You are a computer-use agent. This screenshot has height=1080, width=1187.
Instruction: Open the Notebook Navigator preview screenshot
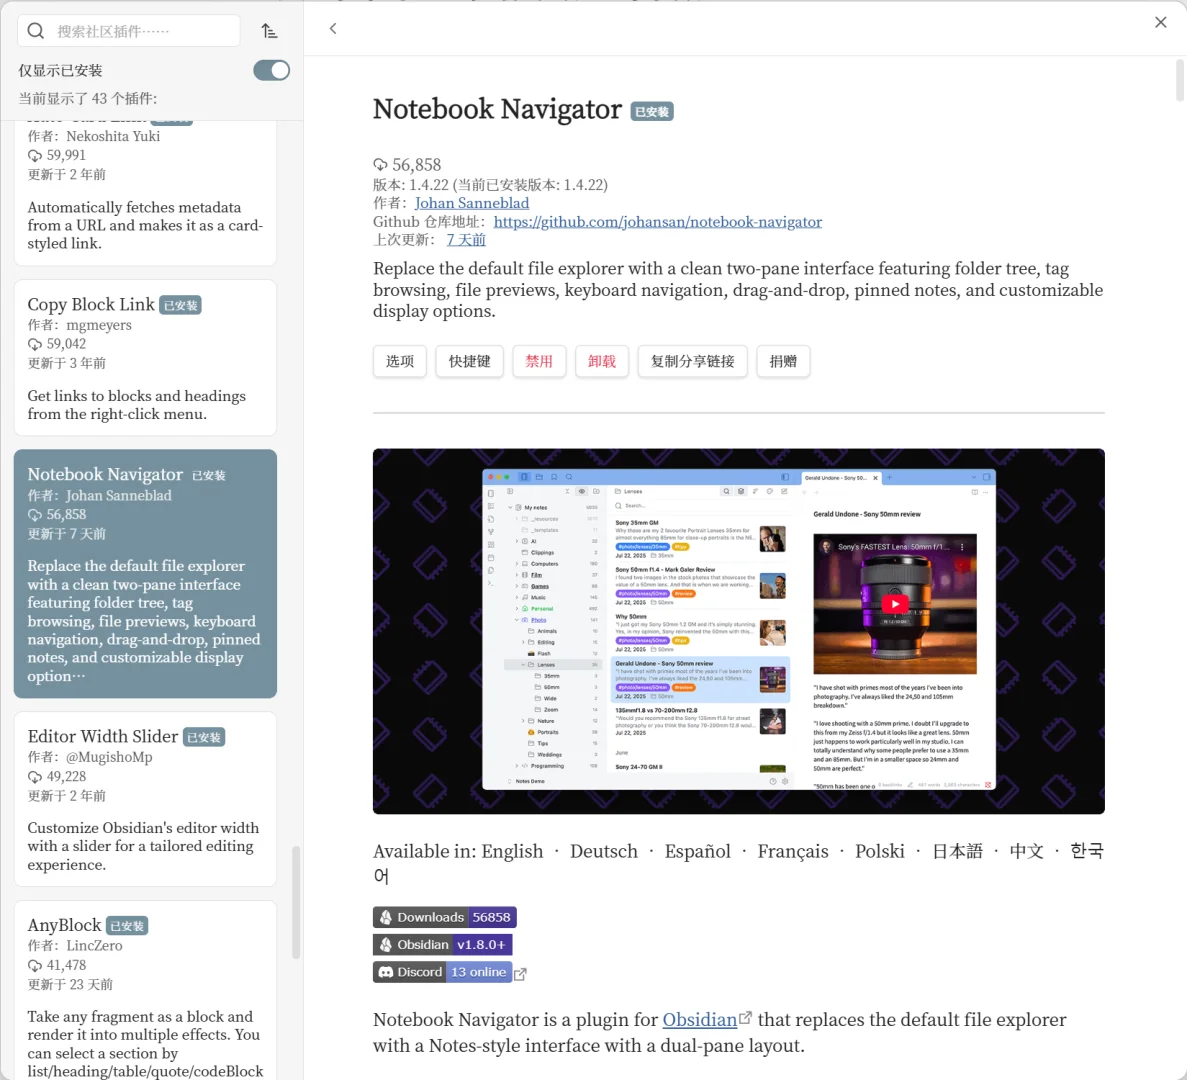click(x=738, y=631)
